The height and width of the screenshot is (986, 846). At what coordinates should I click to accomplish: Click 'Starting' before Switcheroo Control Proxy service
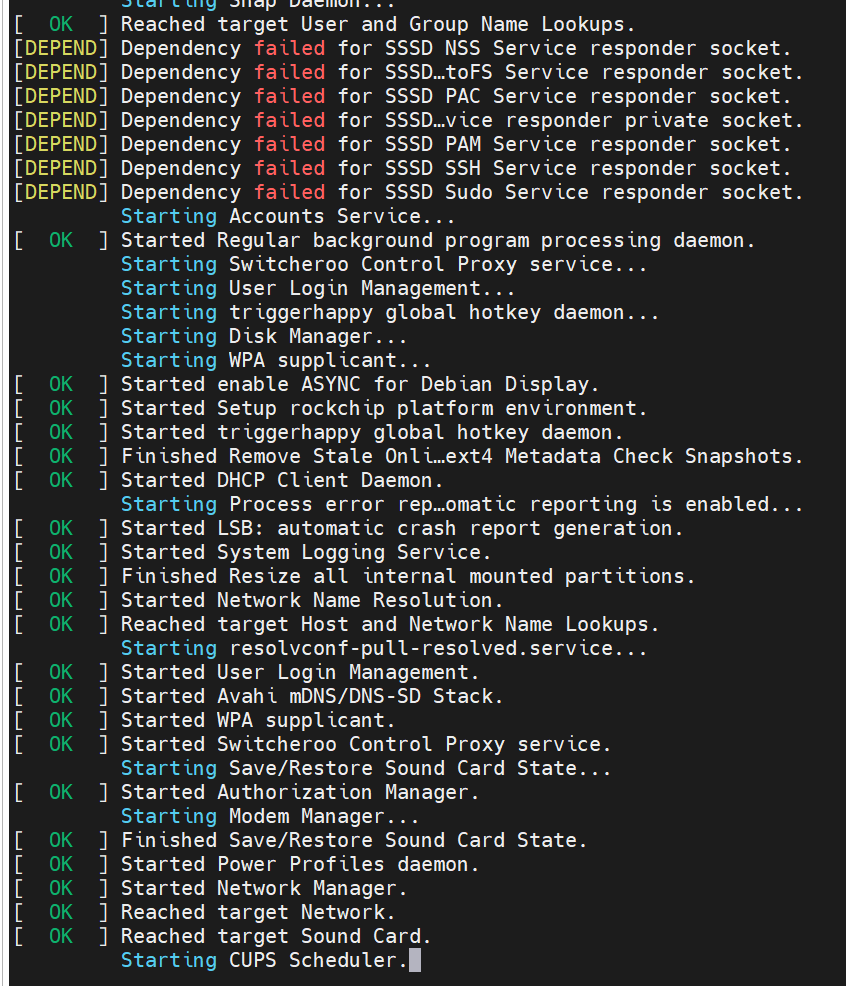coord(168,264)
